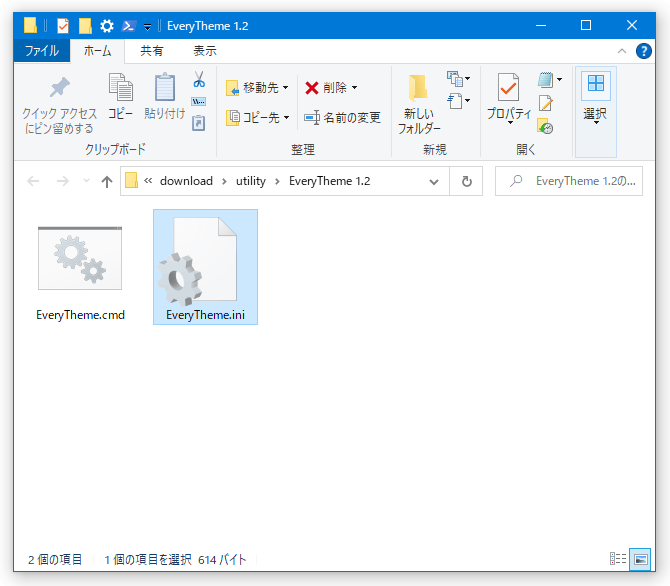Image resolution: width=670 pixels, height=586 pixels.
Task: Open the recent locations dropdown arrow
Action: point(86,181)
